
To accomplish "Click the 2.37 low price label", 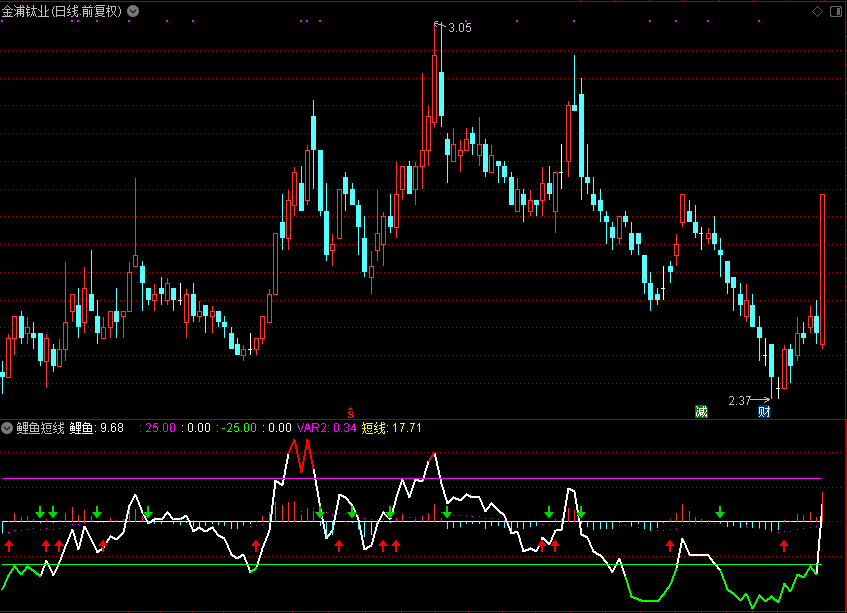I will click(x=739, y=401).
